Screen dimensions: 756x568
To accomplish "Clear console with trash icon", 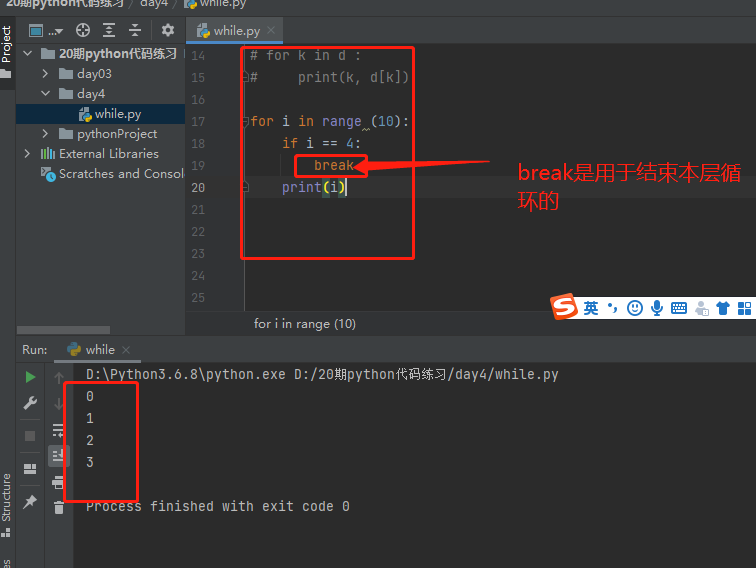I will [x=59, y=508].
